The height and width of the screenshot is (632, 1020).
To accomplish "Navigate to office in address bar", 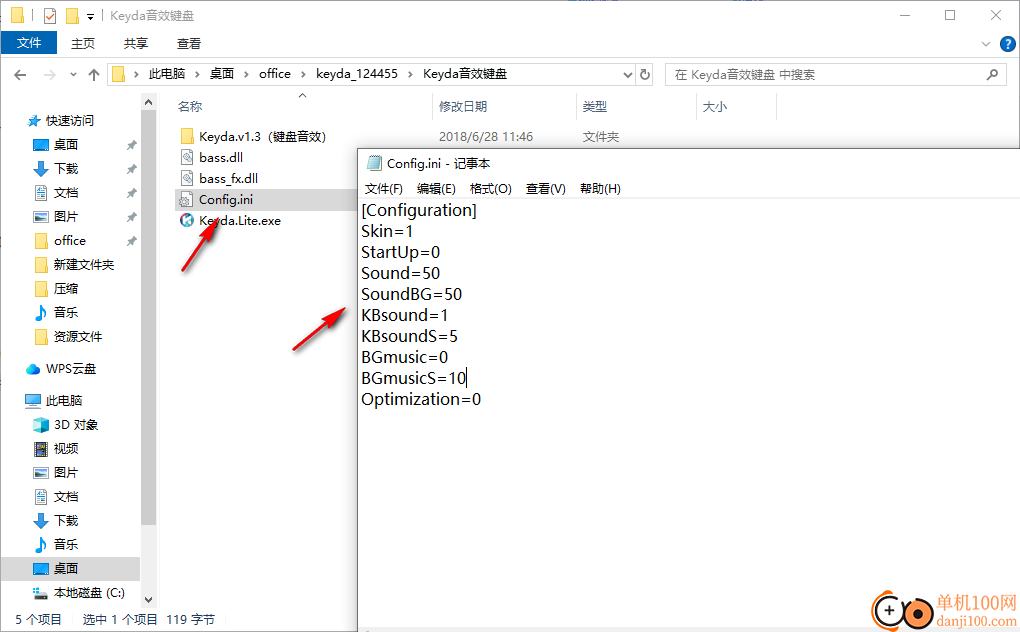I will [x=275, y=74].
